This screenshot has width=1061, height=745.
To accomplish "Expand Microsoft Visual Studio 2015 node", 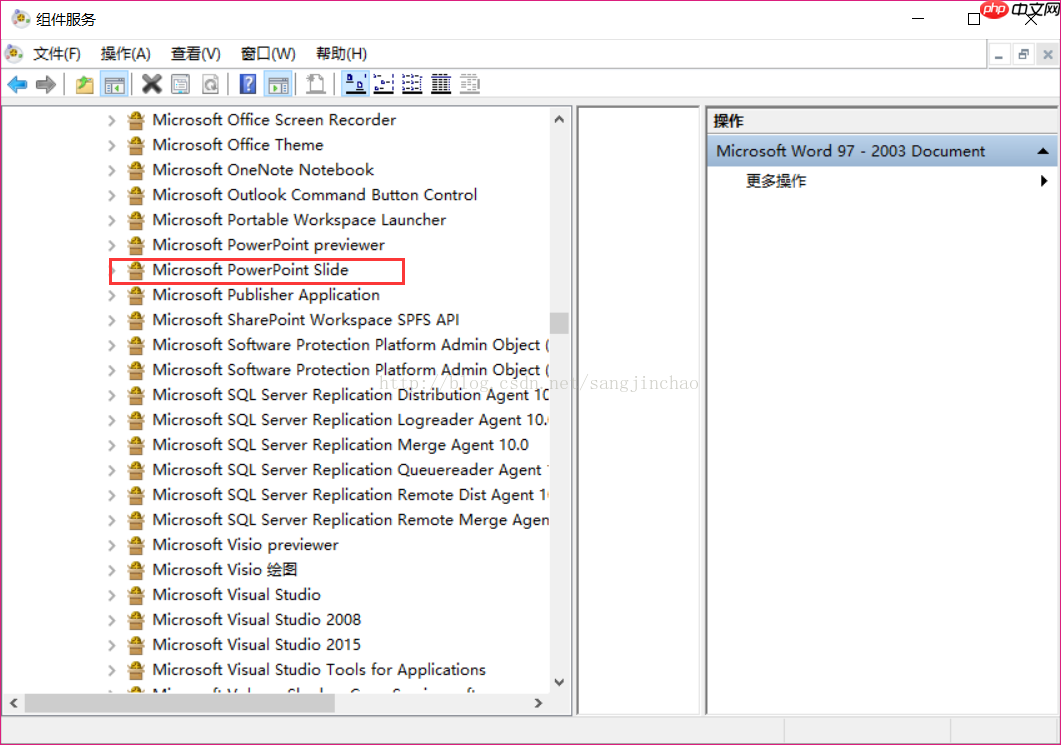I will point(112,646).
